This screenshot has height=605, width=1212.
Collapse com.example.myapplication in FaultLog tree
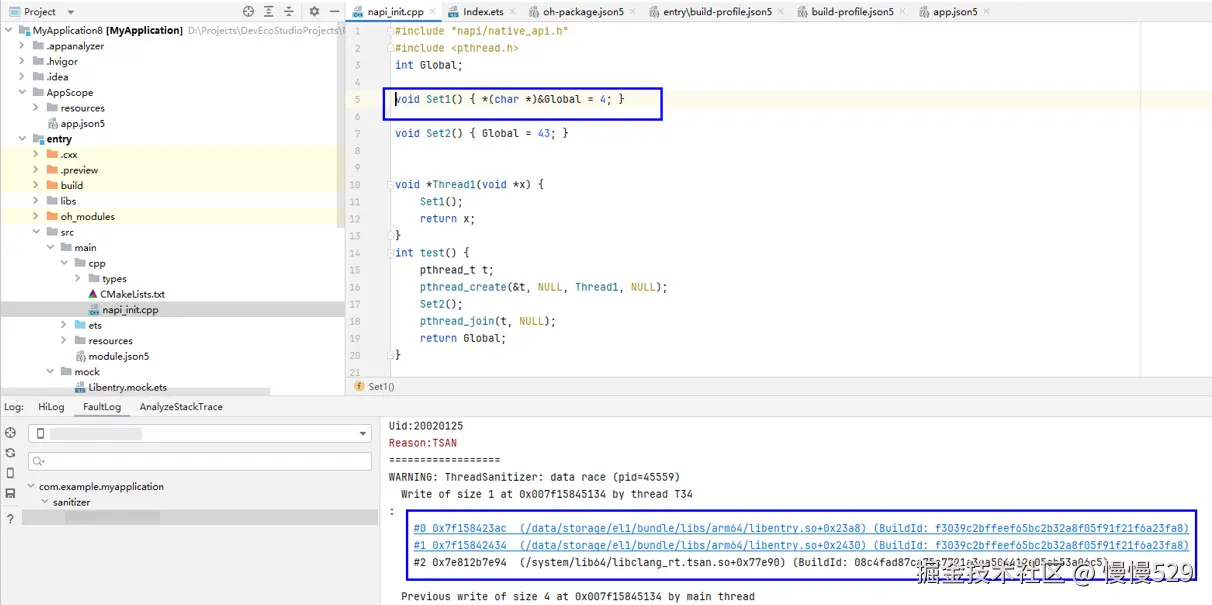30,486
